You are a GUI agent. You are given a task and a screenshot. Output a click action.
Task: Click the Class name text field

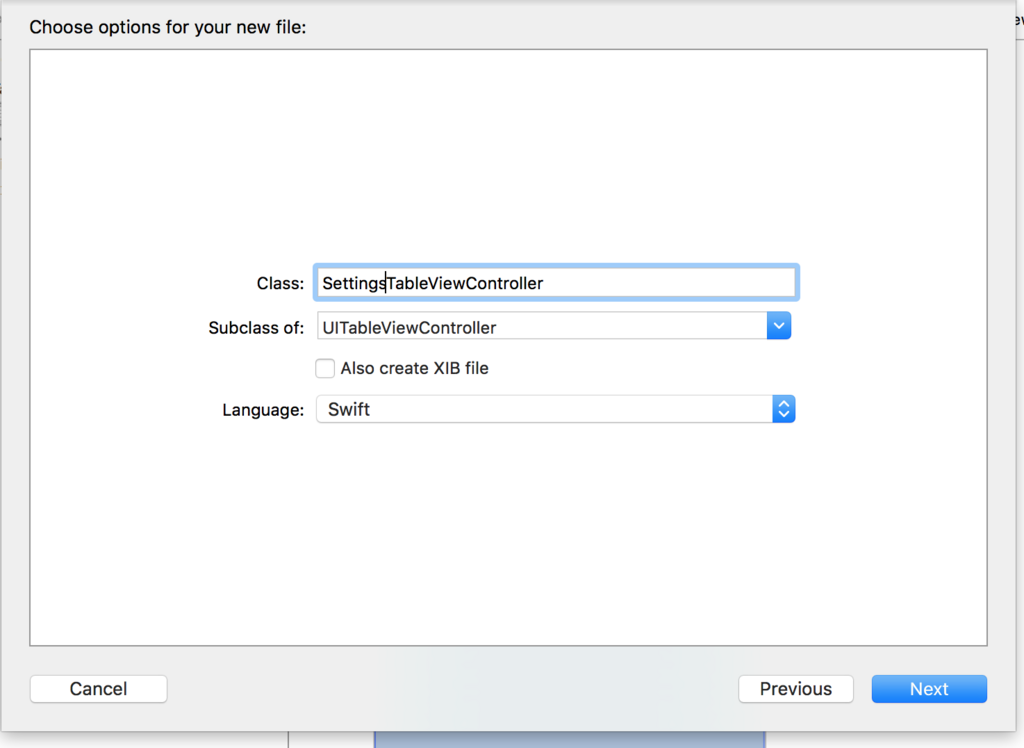(556, 283)
